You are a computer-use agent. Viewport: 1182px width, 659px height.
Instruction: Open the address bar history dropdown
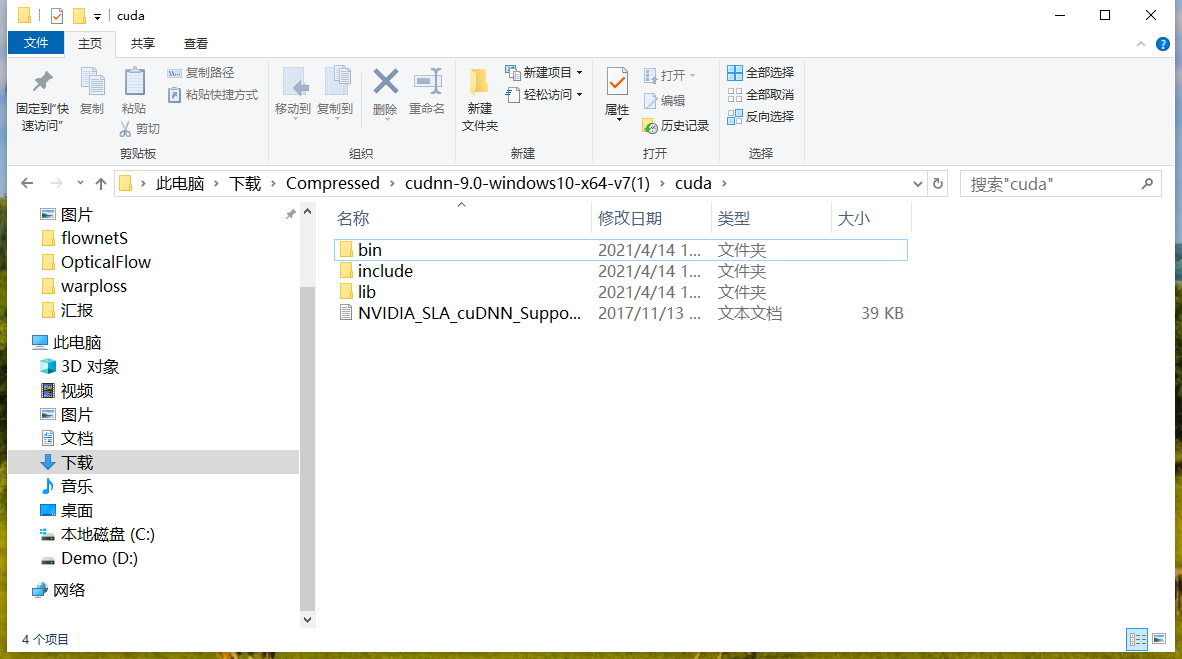click(x=917, y=183)
